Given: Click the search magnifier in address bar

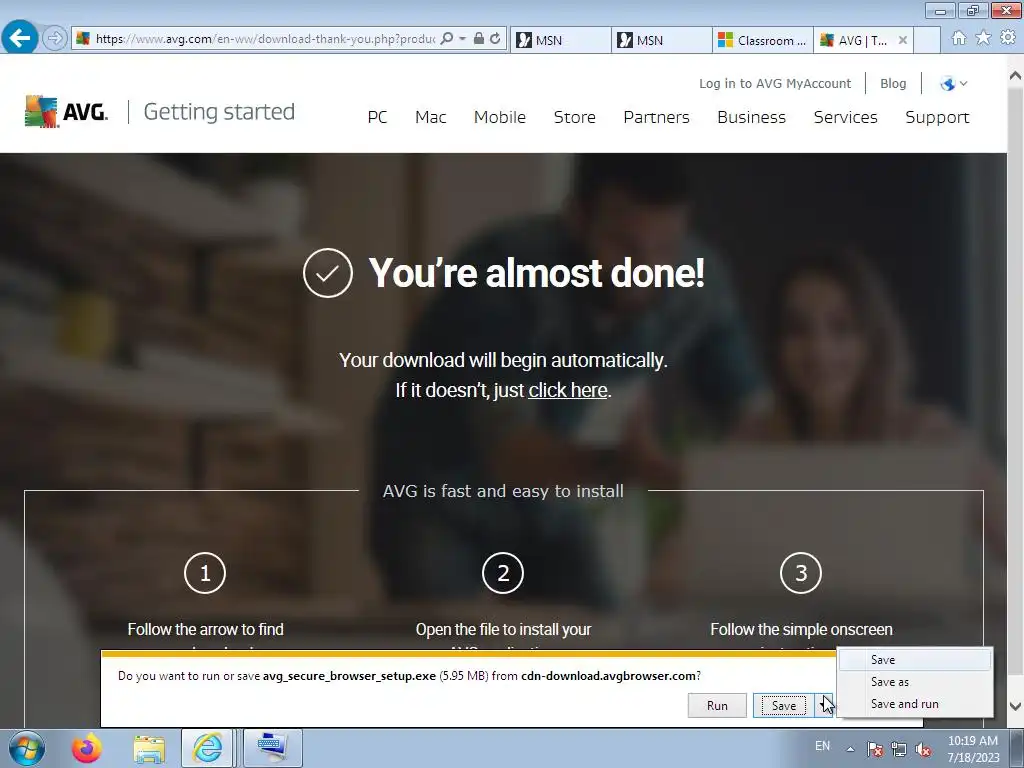Looking at the screenshot, I should 447,39.
